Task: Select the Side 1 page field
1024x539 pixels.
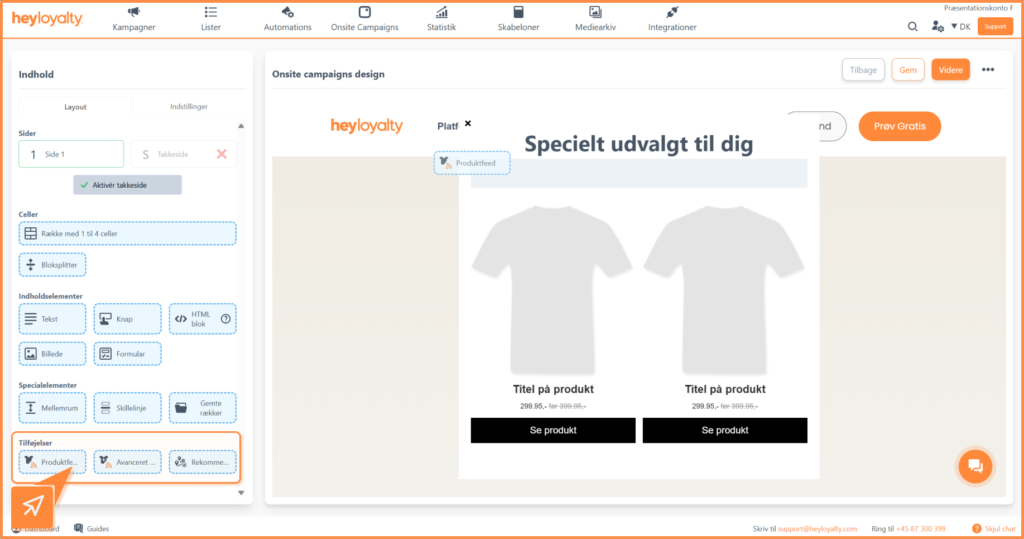Action: click(x=71, y=154)
